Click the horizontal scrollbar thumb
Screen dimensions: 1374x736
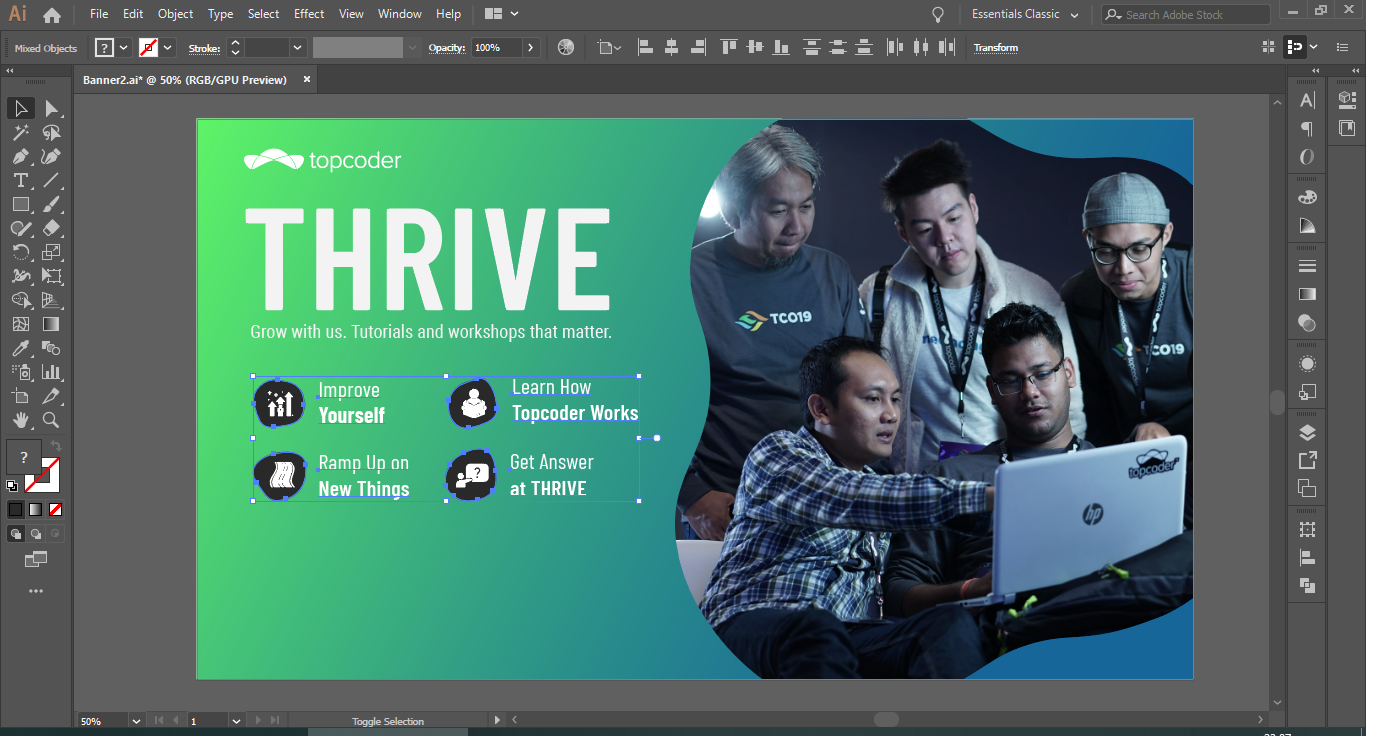point(886,719)
